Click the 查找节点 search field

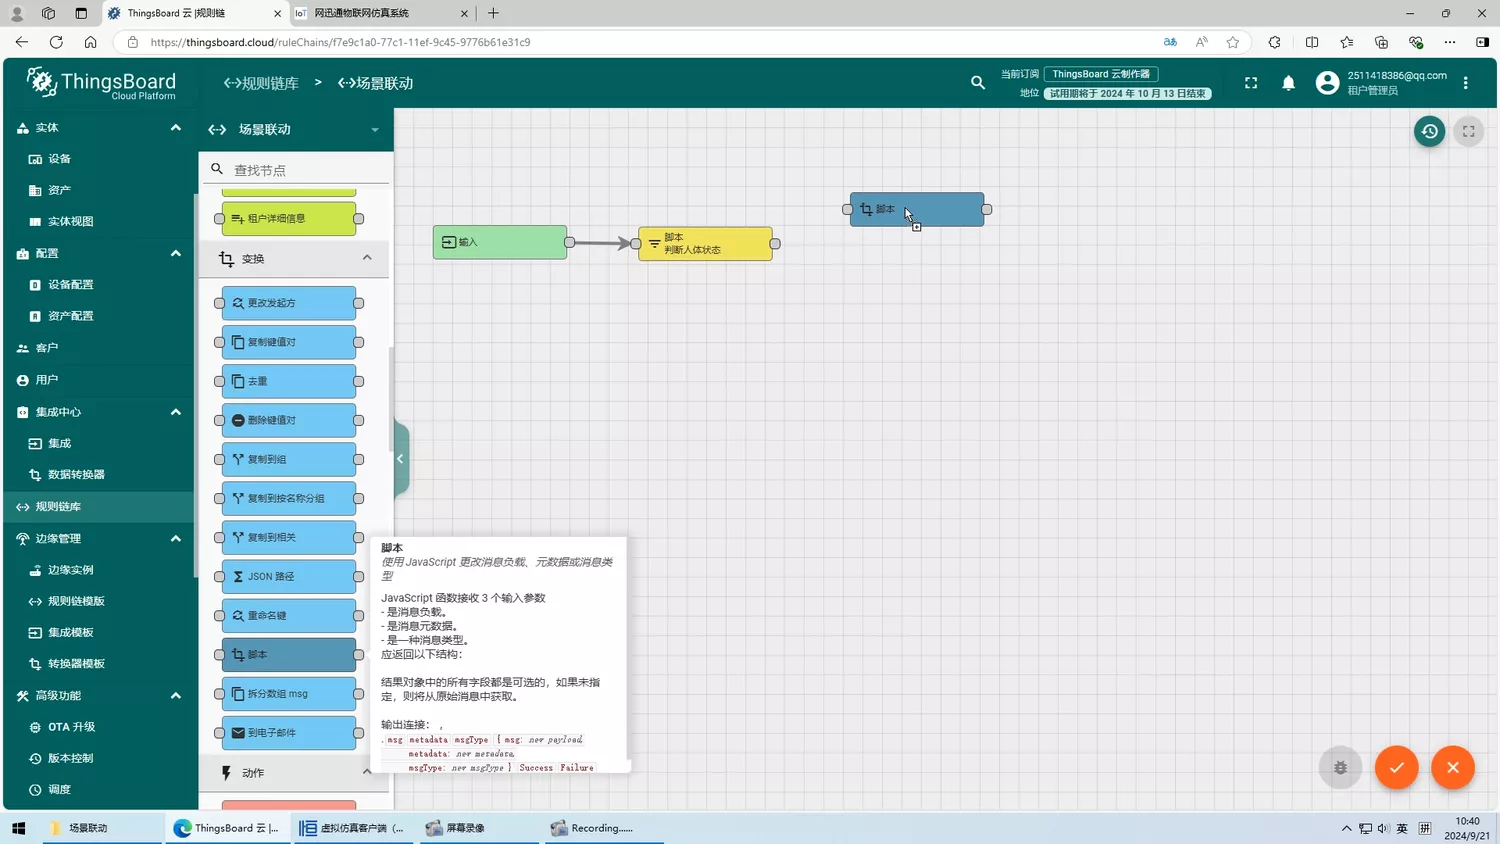[x=305, y=170]
